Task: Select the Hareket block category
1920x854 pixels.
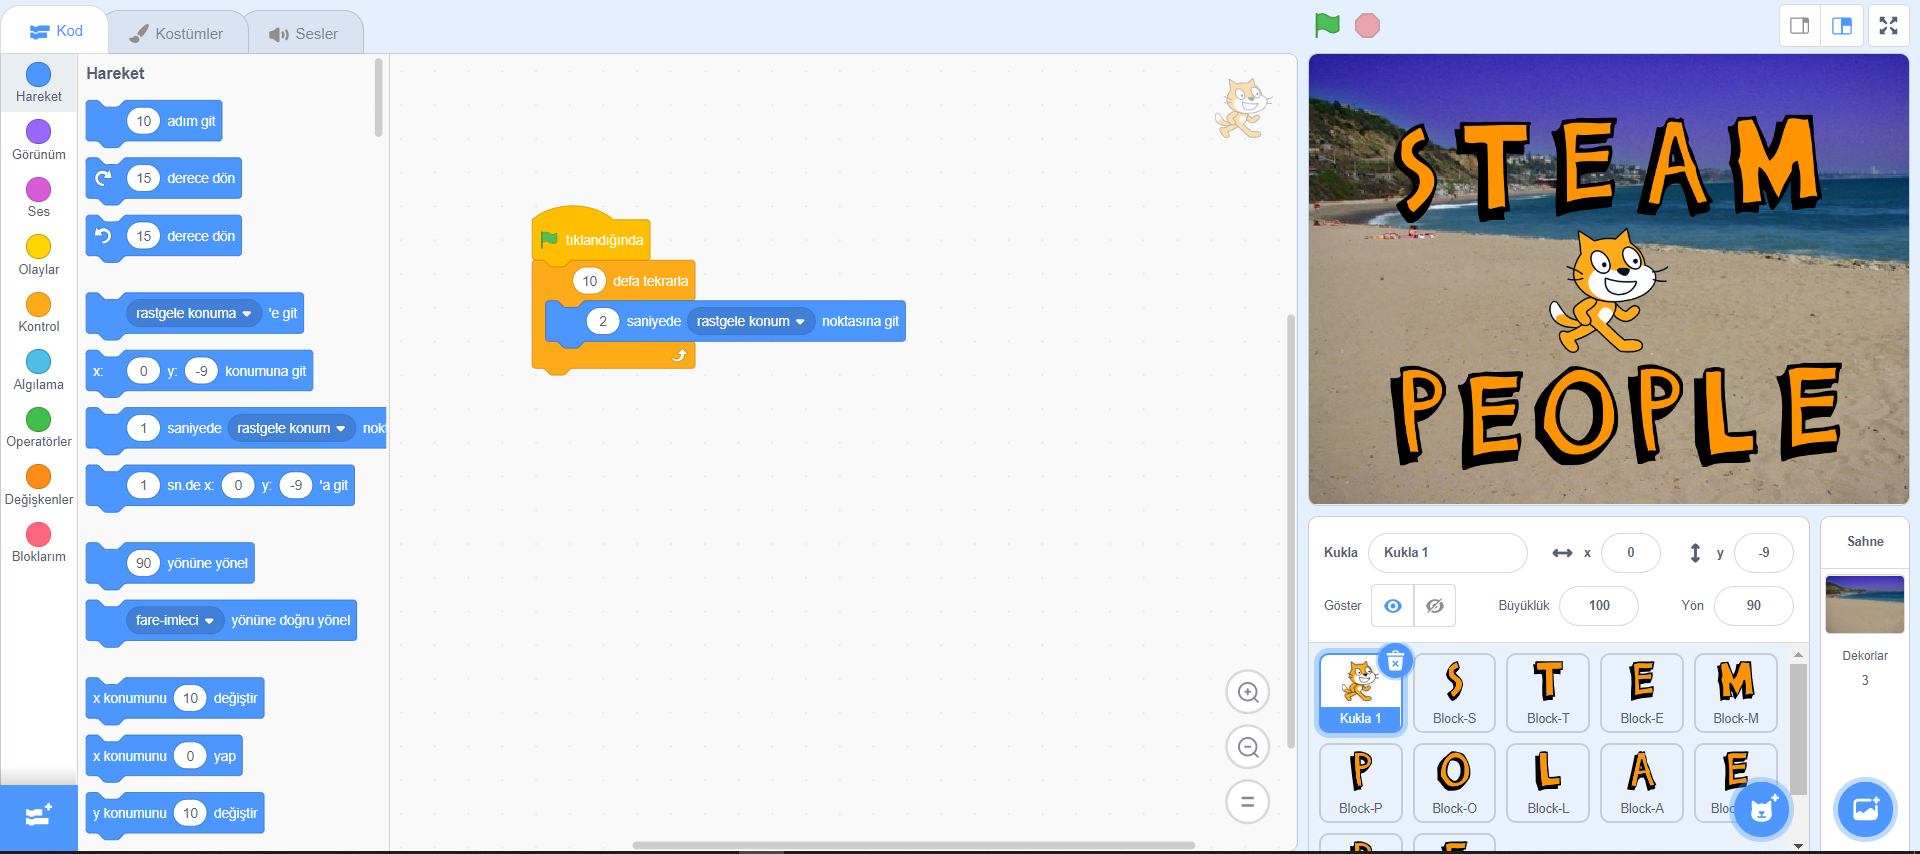Action: coord(39,82)
